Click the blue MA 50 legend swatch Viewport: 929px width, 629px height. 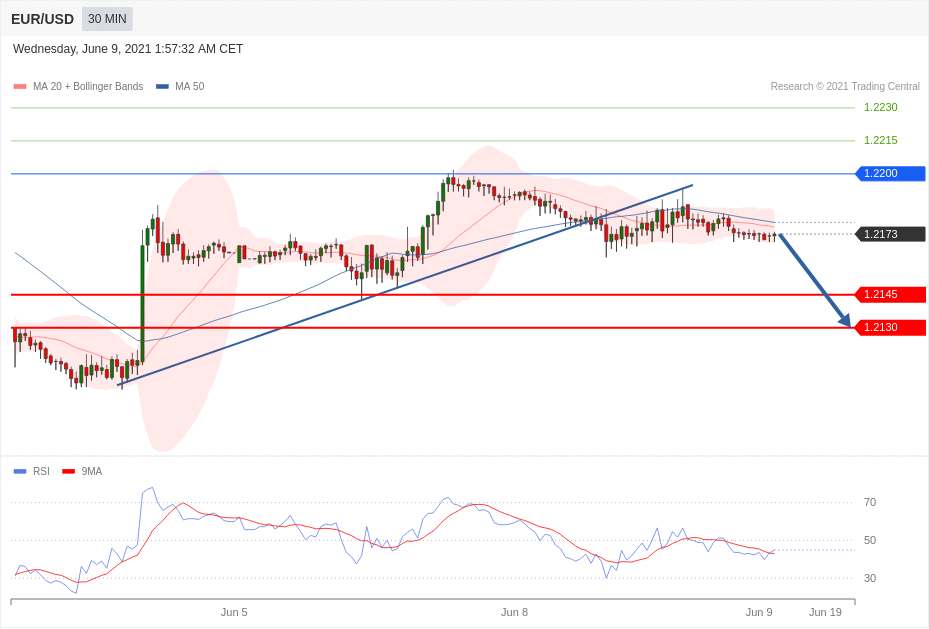tap(162, 87)
